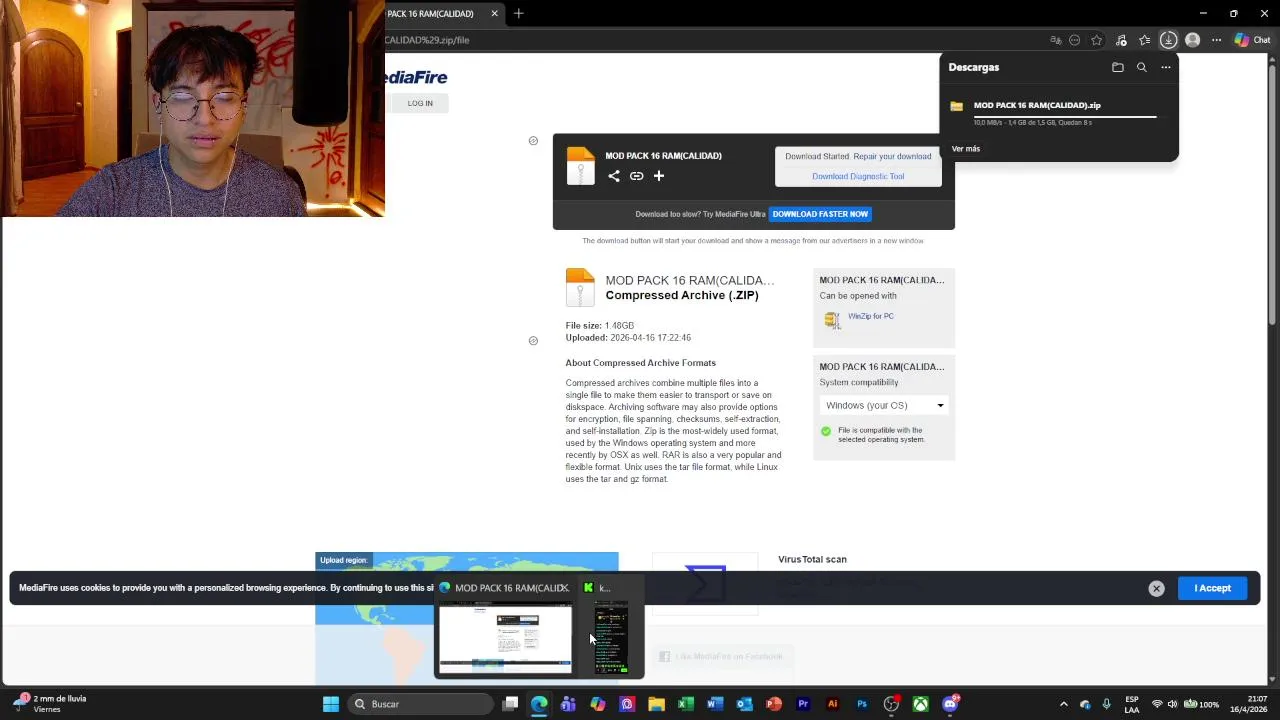Click battery 100% indicator
Image resolution: width=1280 pixels, height=720 pixels.
point(1200,704)
